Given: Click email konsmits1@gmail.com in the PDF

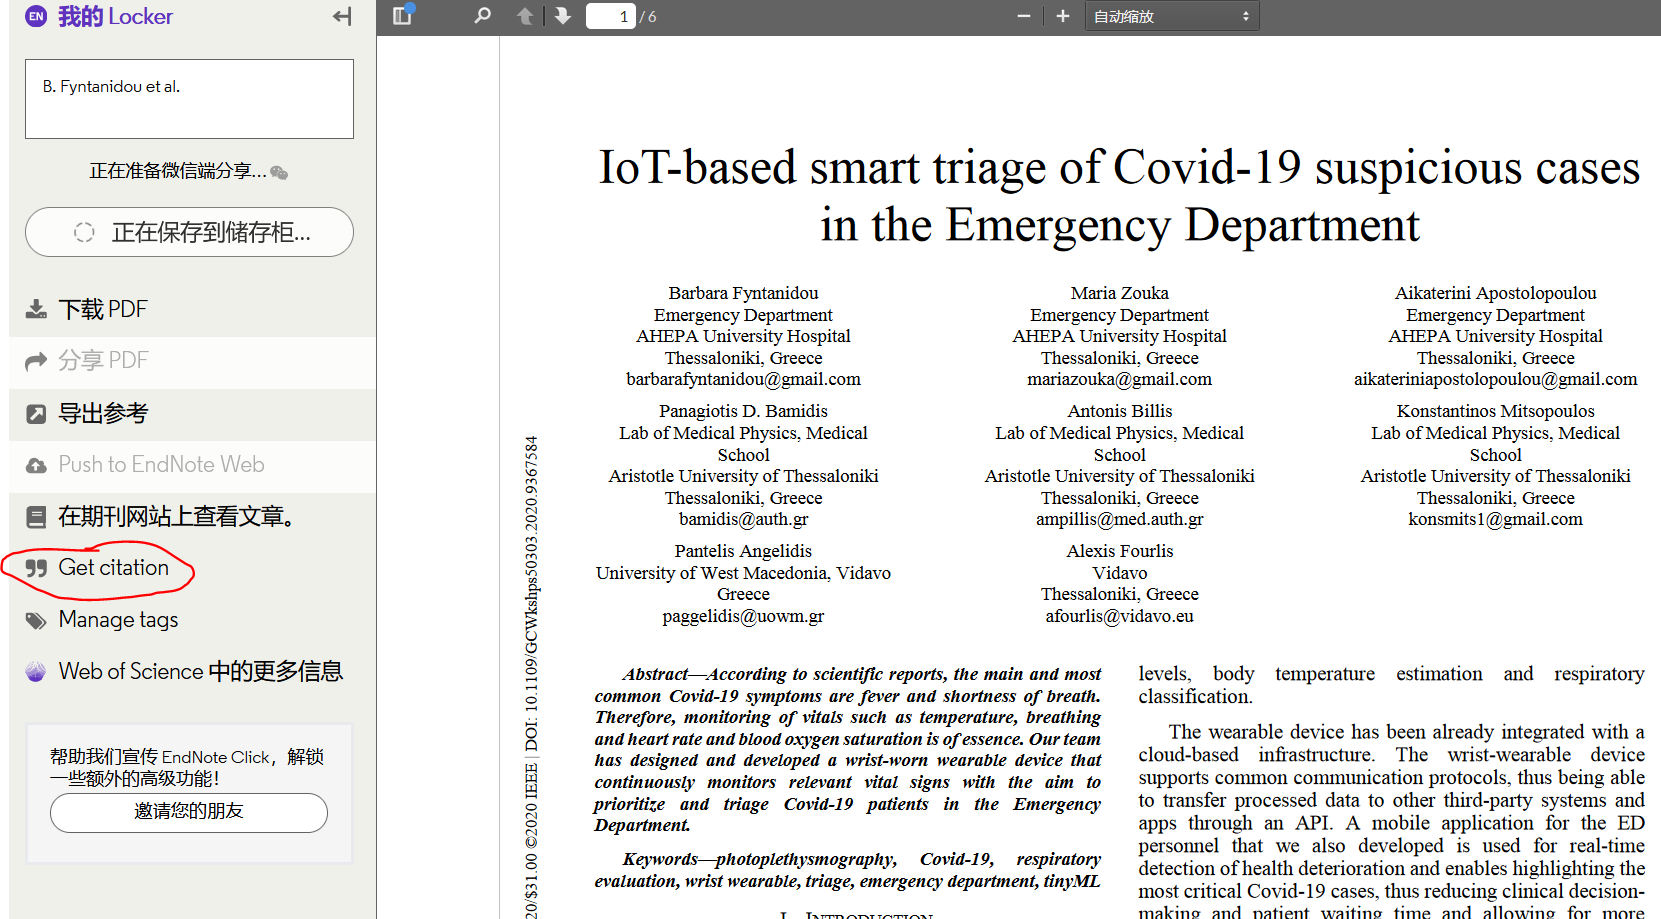Looking at the screenshot, I should tap(1495, 520).
